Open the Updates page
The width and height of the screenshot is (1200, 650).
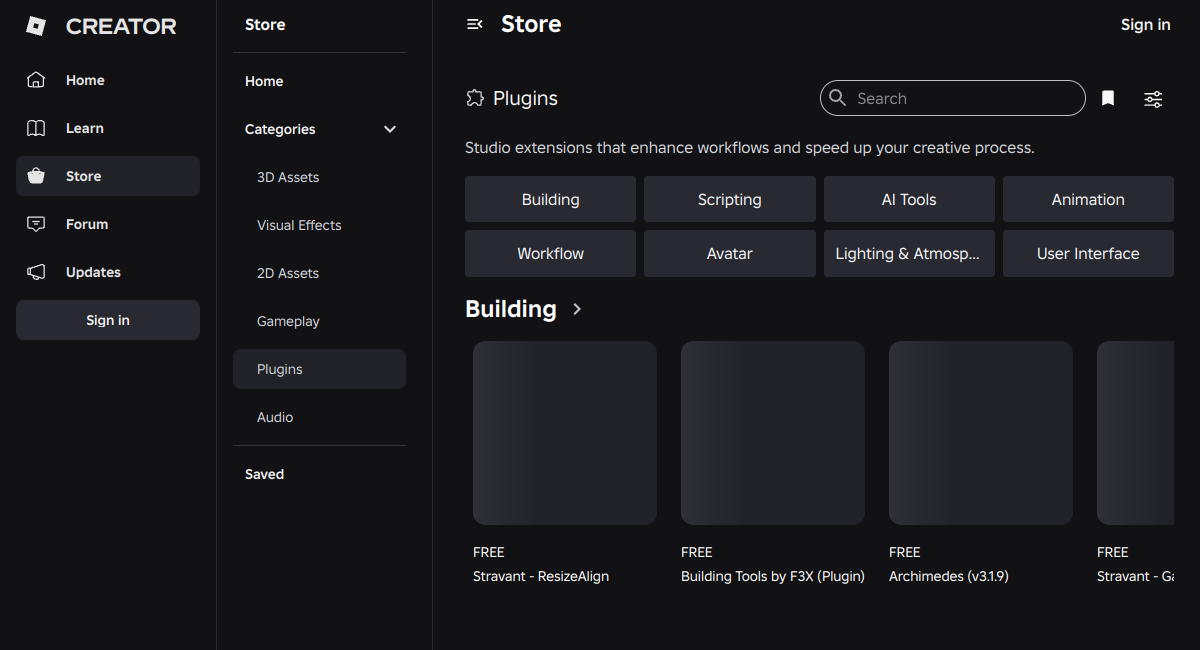coord(108,272)
